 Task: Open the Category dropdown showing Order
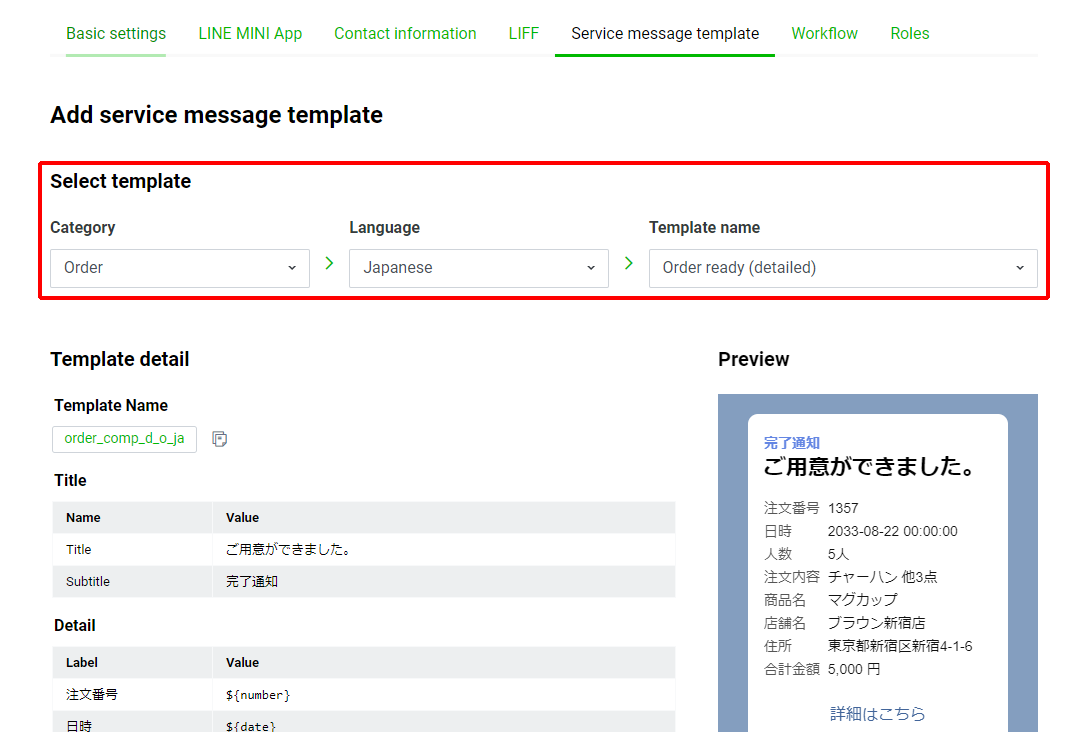pos(180,268)
